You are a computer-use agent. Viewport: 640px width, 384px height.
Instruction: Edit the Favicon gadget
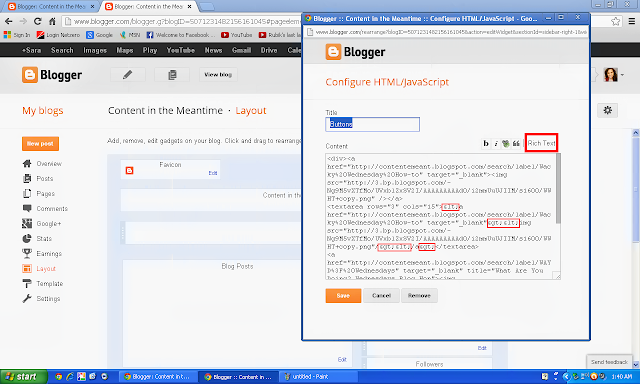point(213,173)
